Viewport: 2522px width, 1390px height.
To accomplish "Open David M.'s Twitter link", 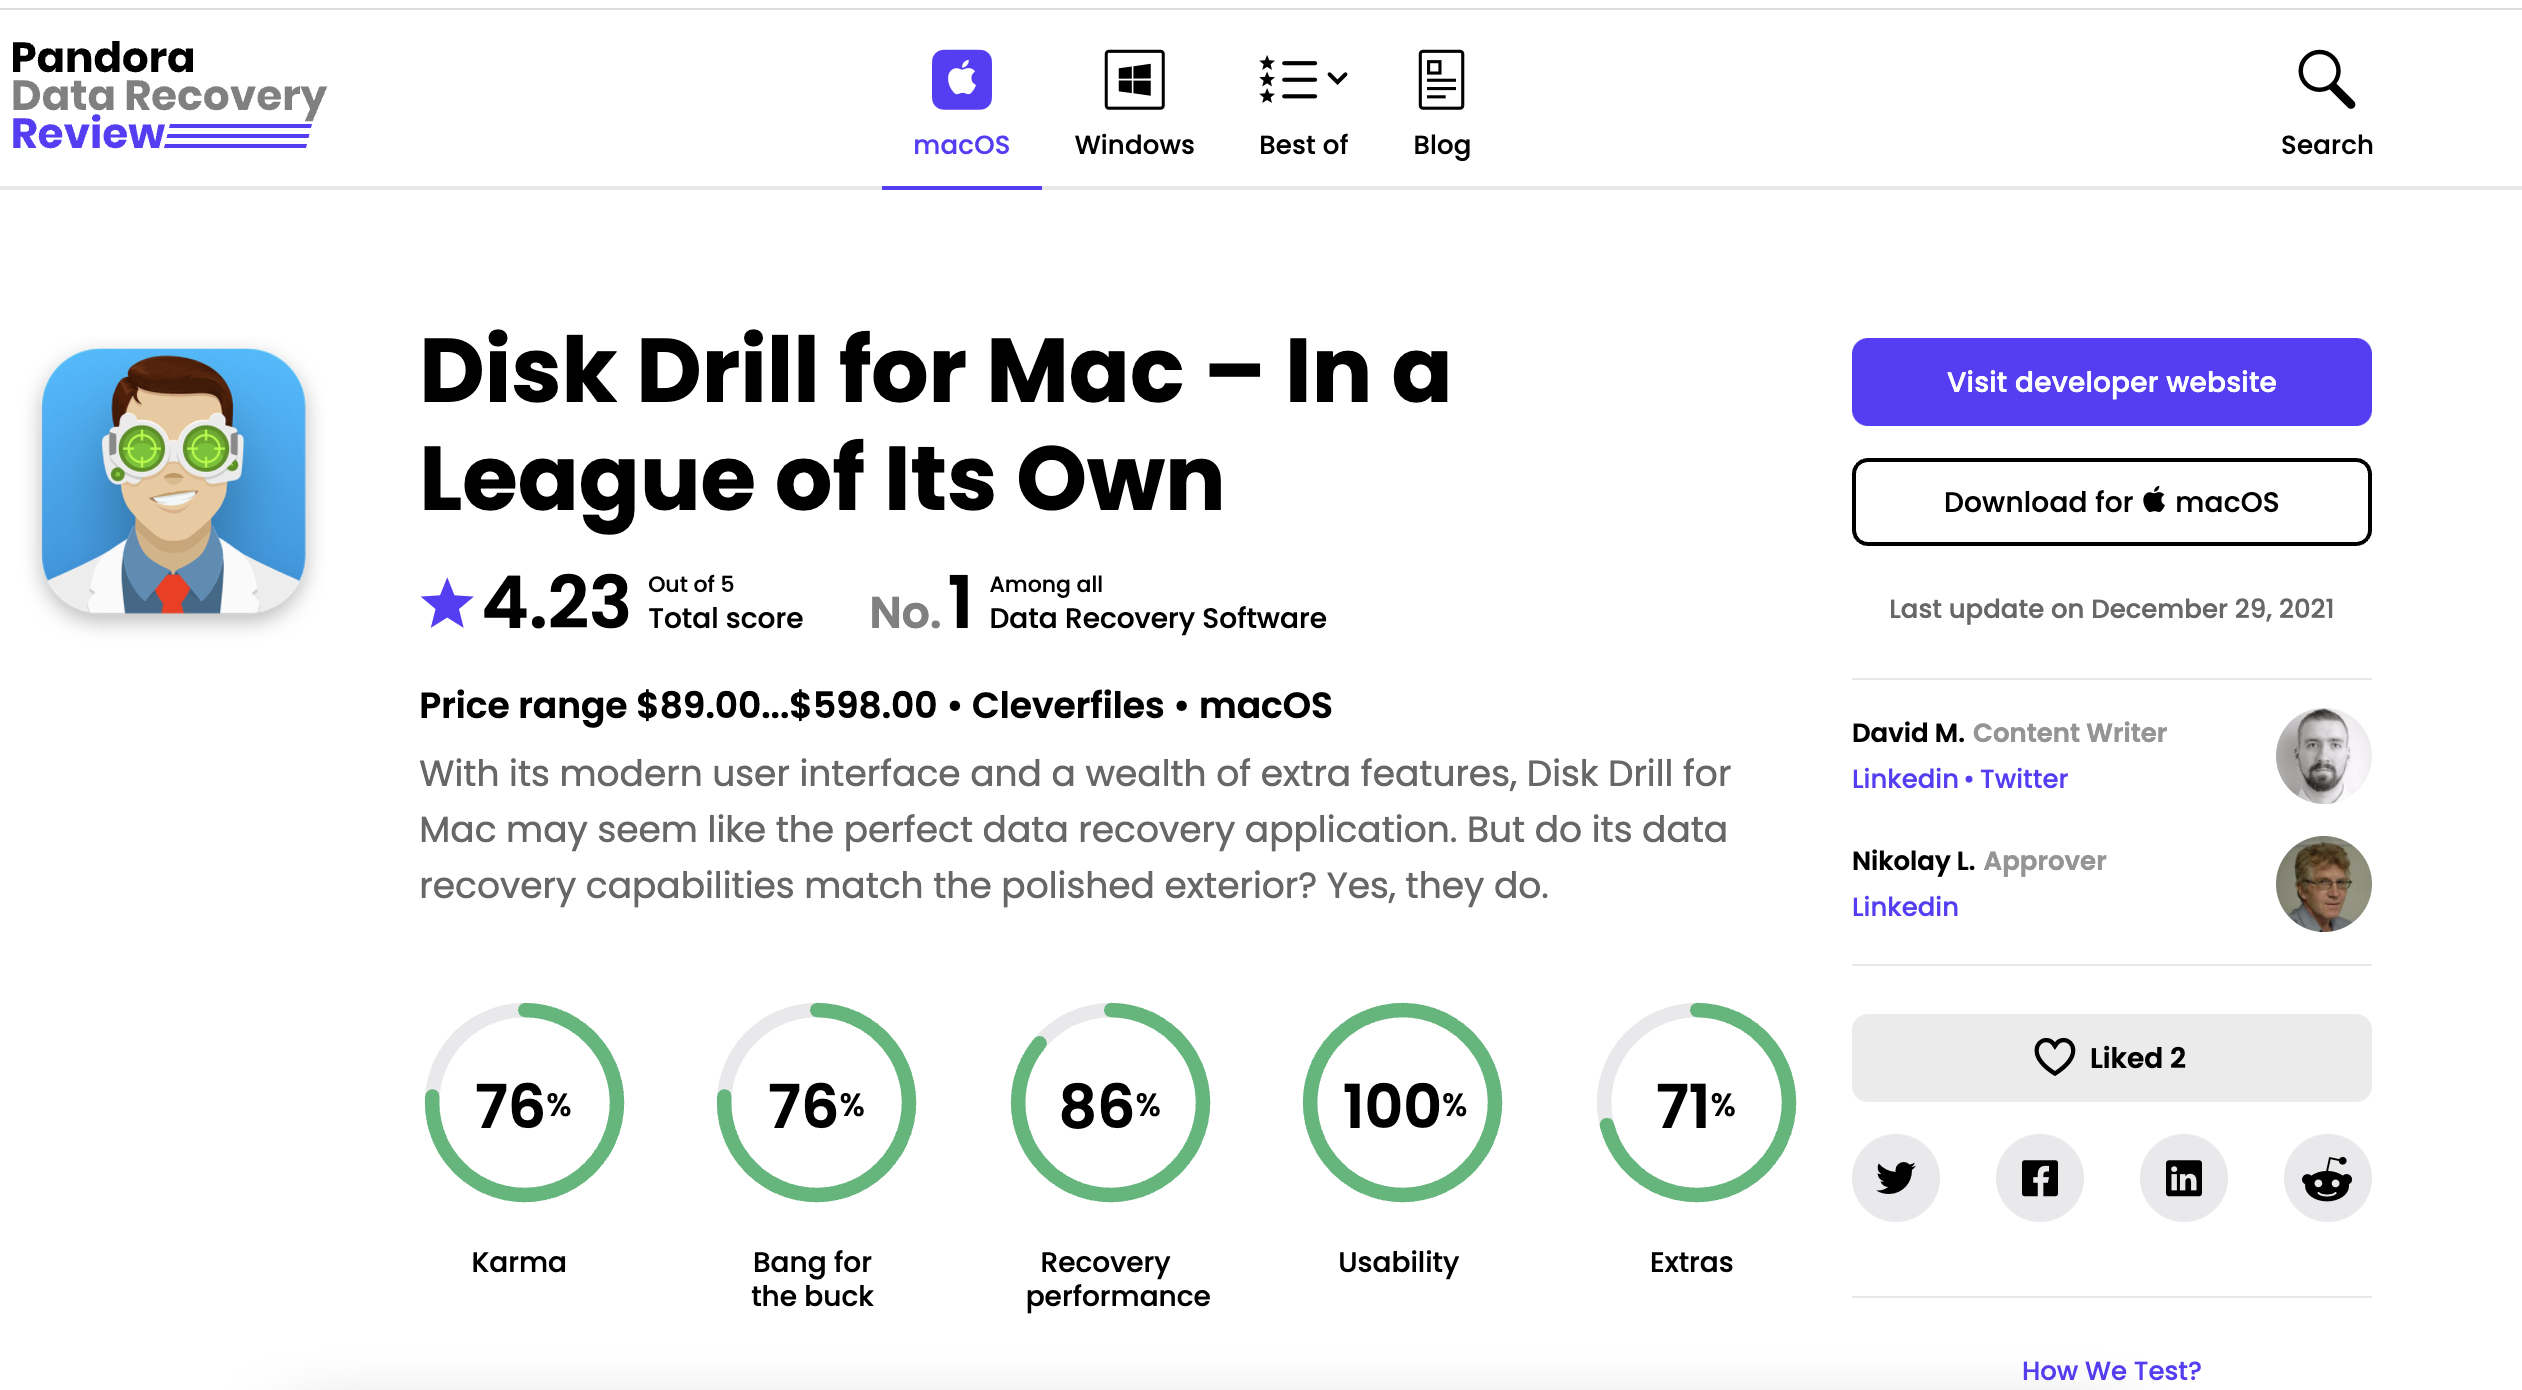I will click(x=2023, y=779).
